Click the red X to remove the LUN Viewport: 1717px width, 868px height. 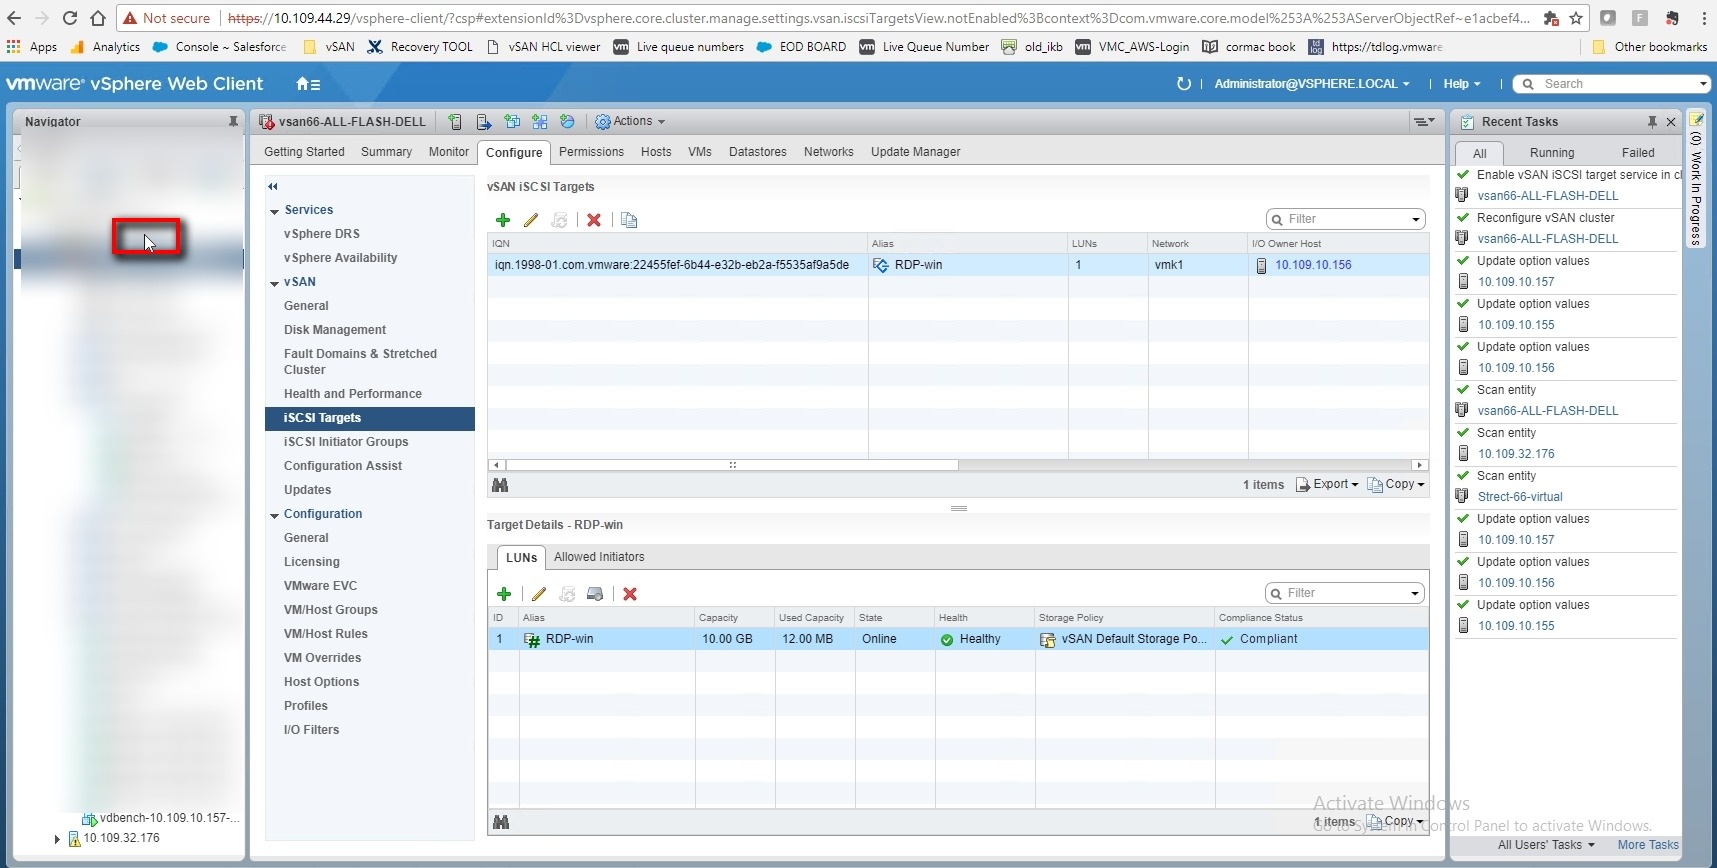pos(630,594)
